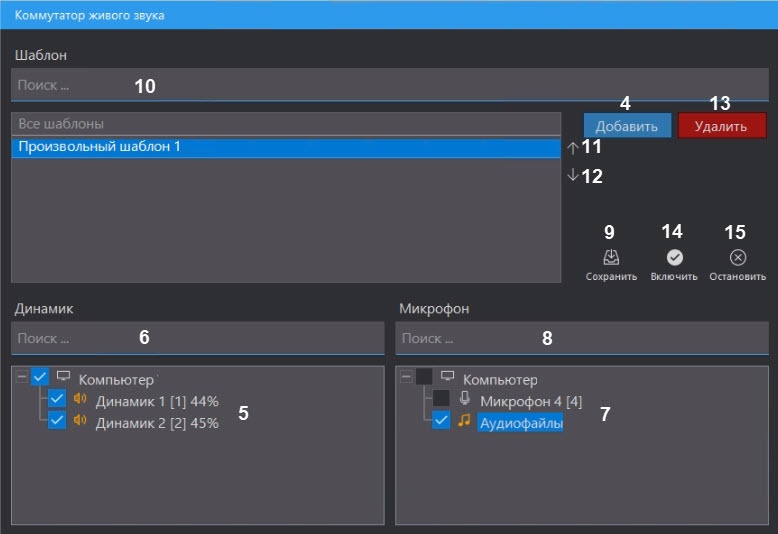Click the Остановить stop icon
The width and height of the screenshot is (778, 534).
click(x=738, y=258)
